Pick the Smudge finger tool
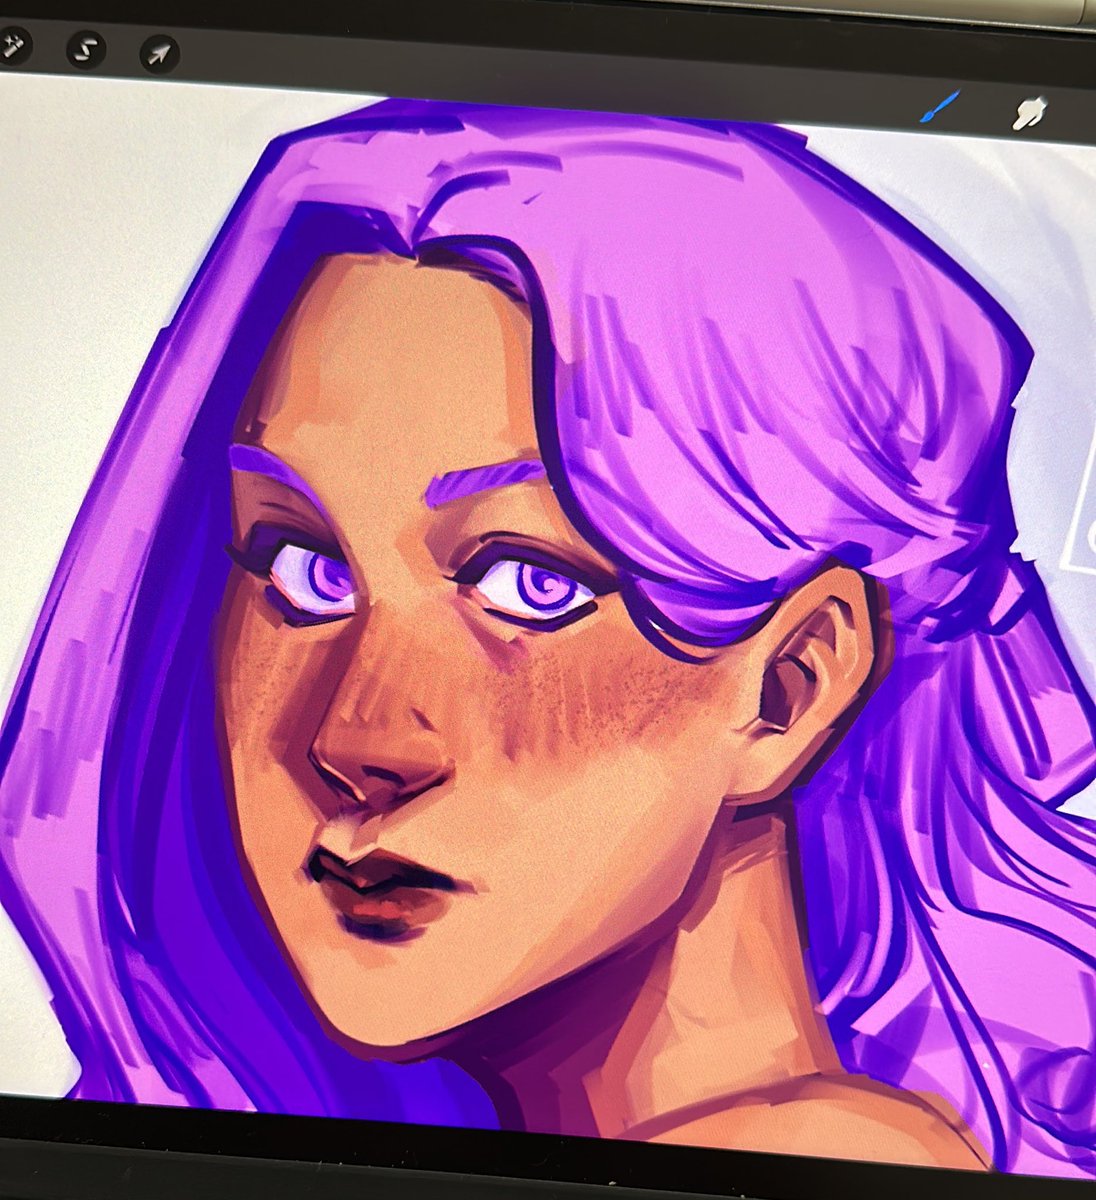 click(x=1028, y=114)
